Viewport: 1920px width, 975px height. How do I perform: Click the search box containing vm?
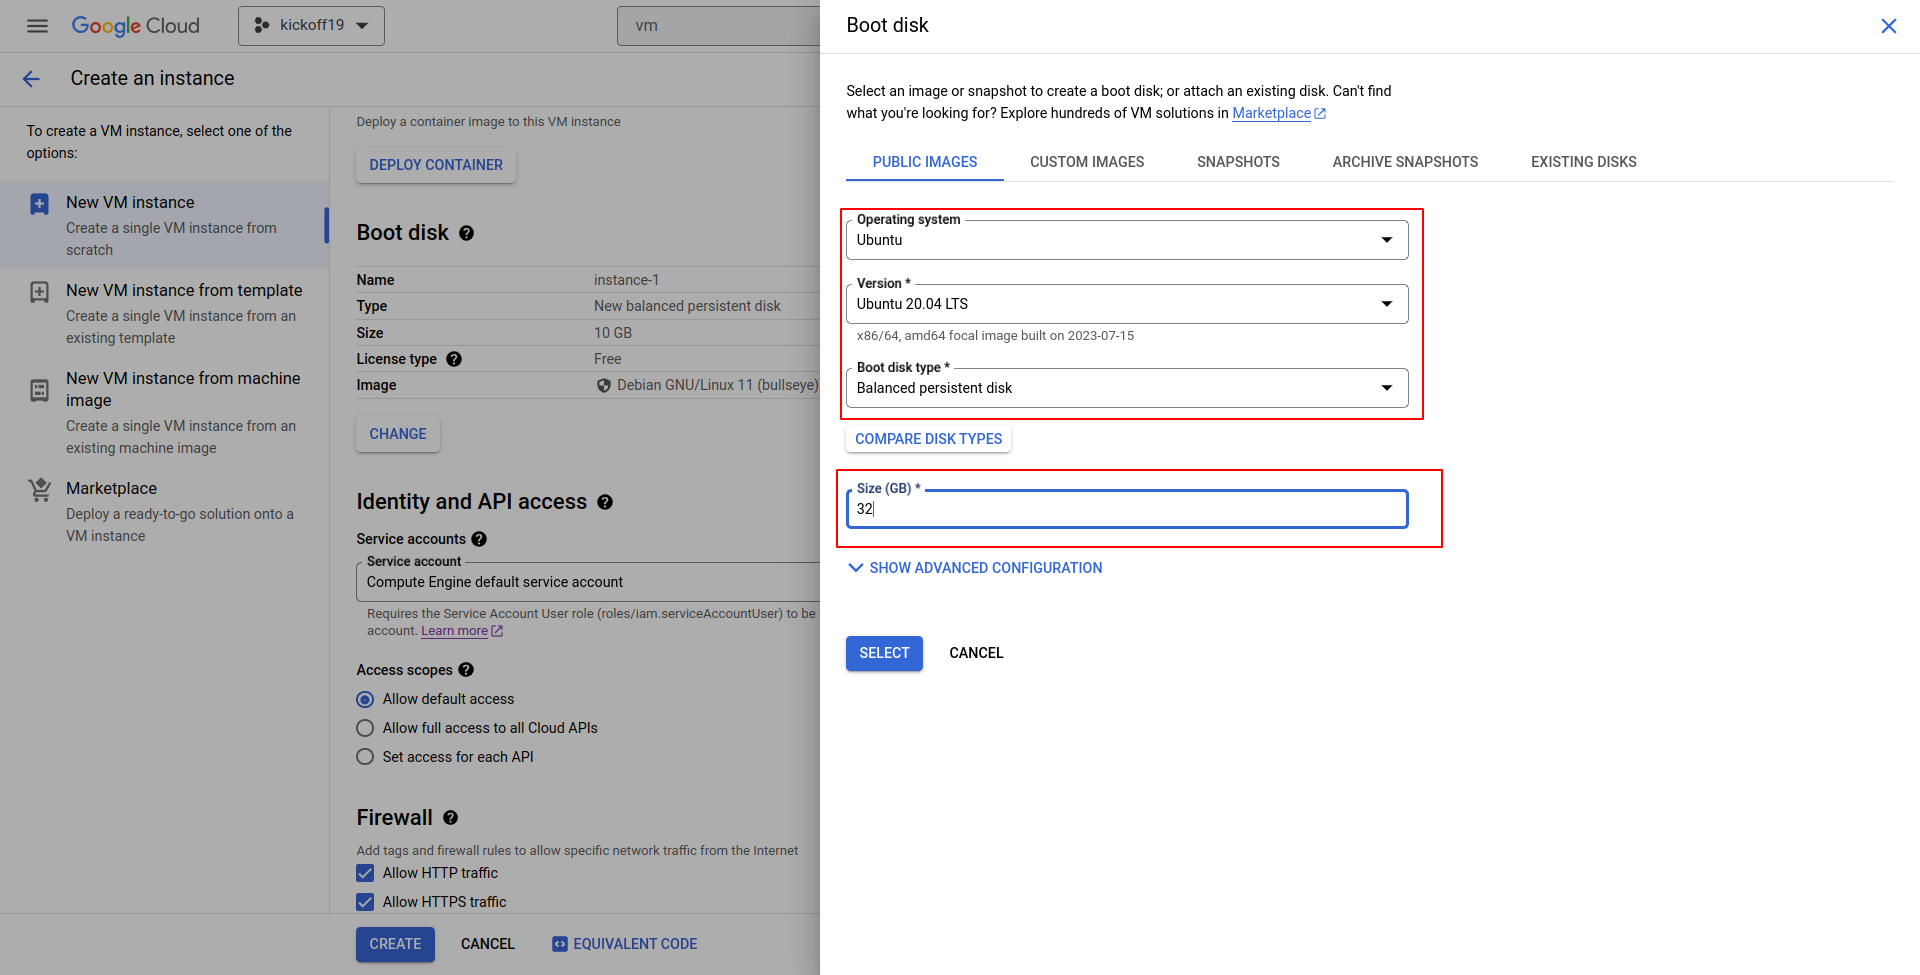pos(720,26)
